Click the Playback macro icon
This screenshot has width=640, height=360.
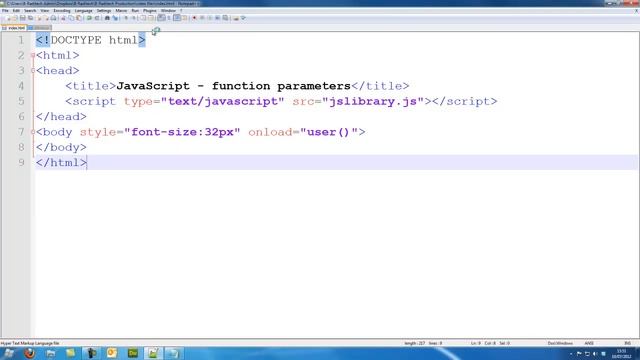[210, 18]
